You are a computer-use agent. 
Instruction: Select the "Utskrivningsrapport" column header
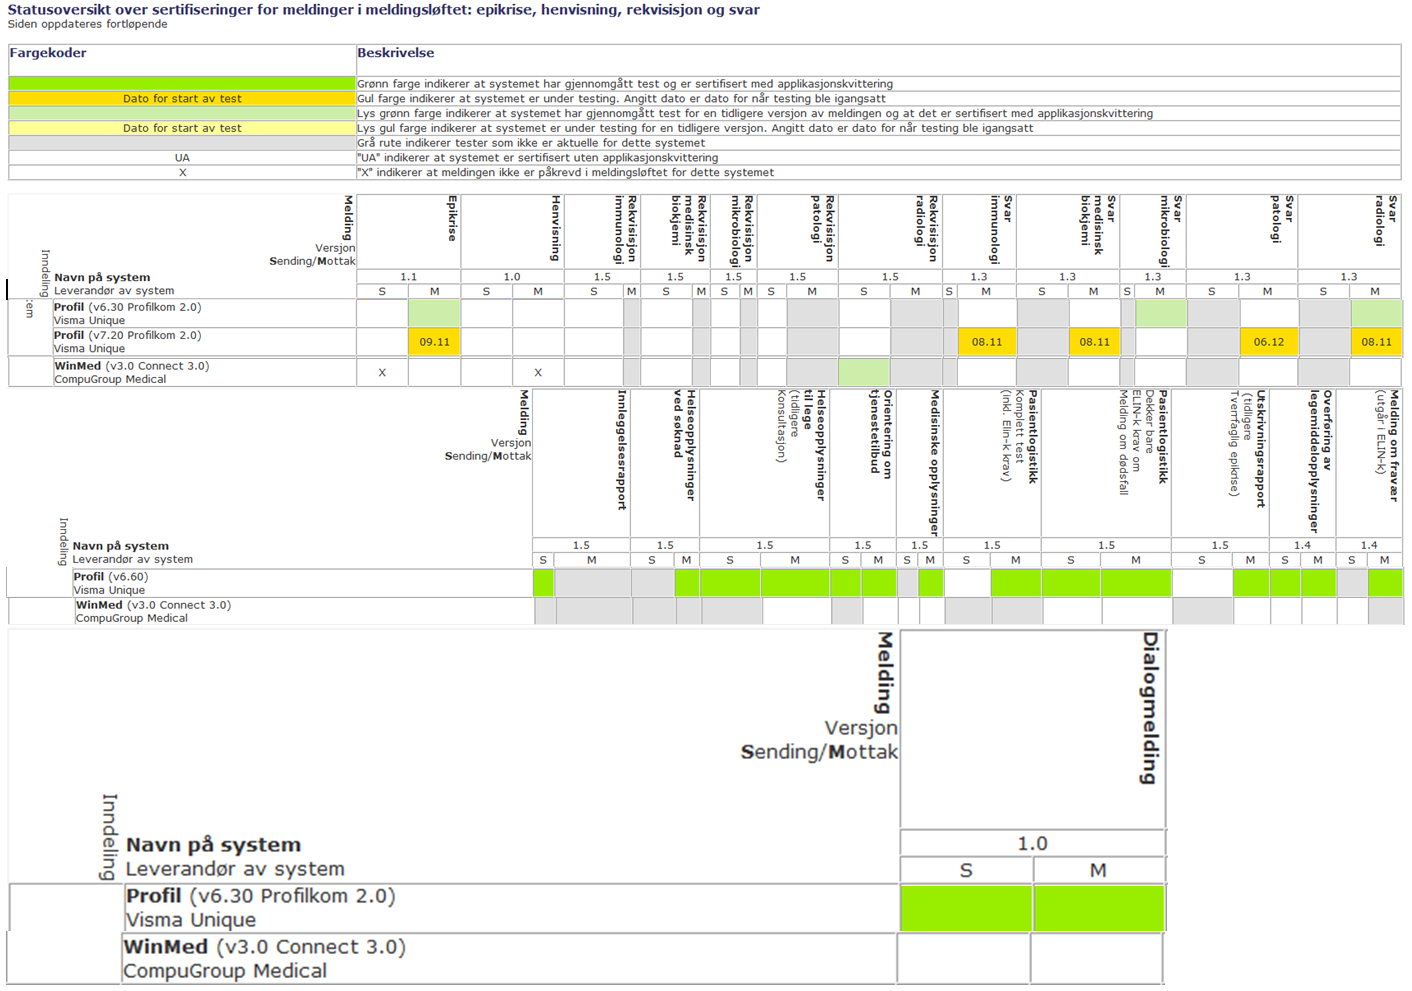point(1261,449)
